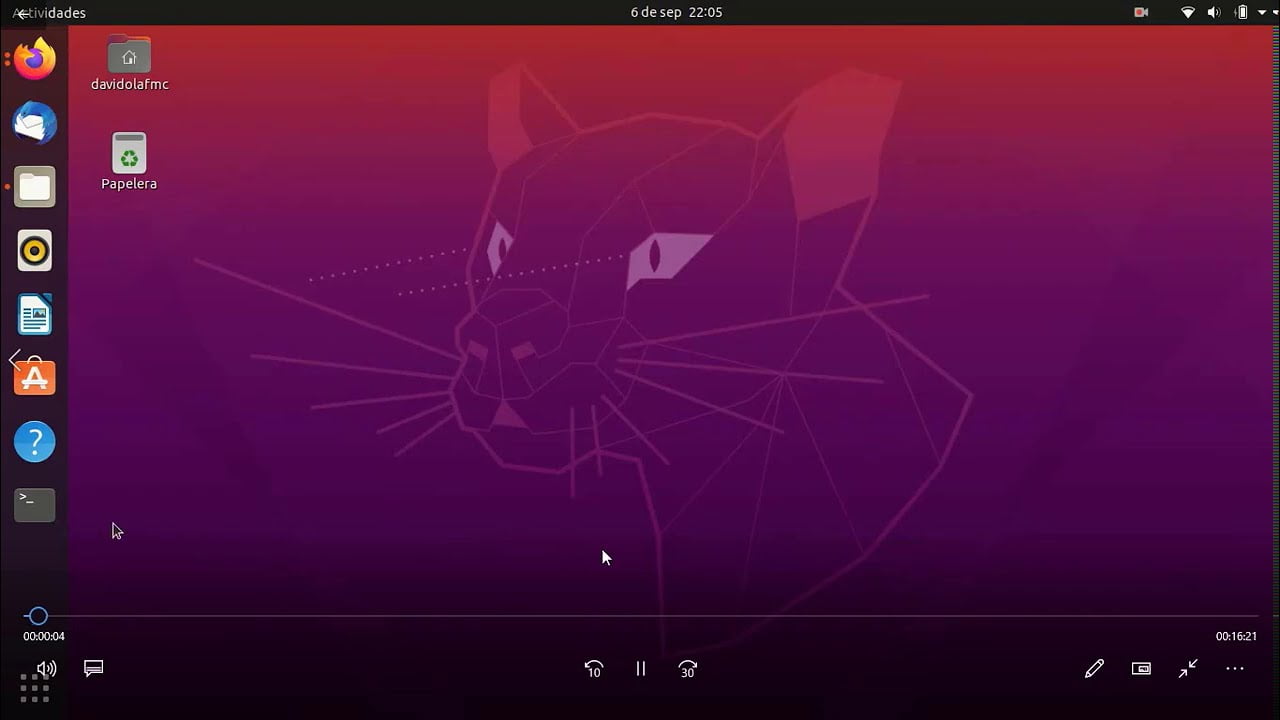Screen dimensions: 1280x720
Task: Skip forward 30 seconds
Action: pyautogui.click(x=687, y=669)
